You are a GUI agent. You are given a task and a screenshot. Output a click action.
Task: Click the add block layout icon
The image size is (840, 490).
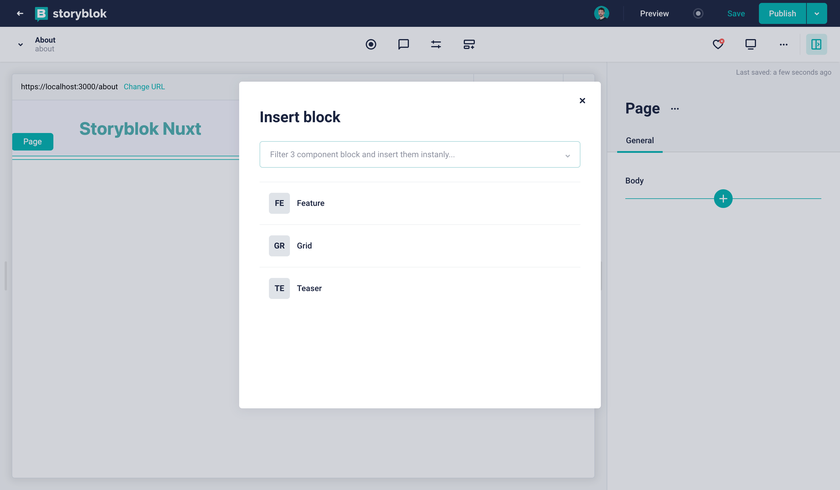tap(469, 44)
